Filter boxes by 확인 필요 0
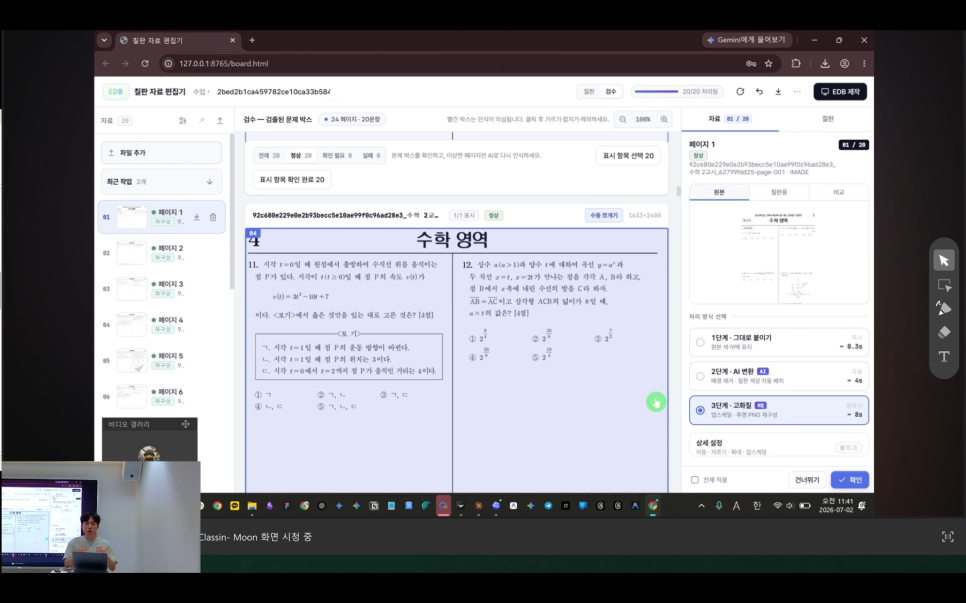The image size is (966, 603). 337,156
